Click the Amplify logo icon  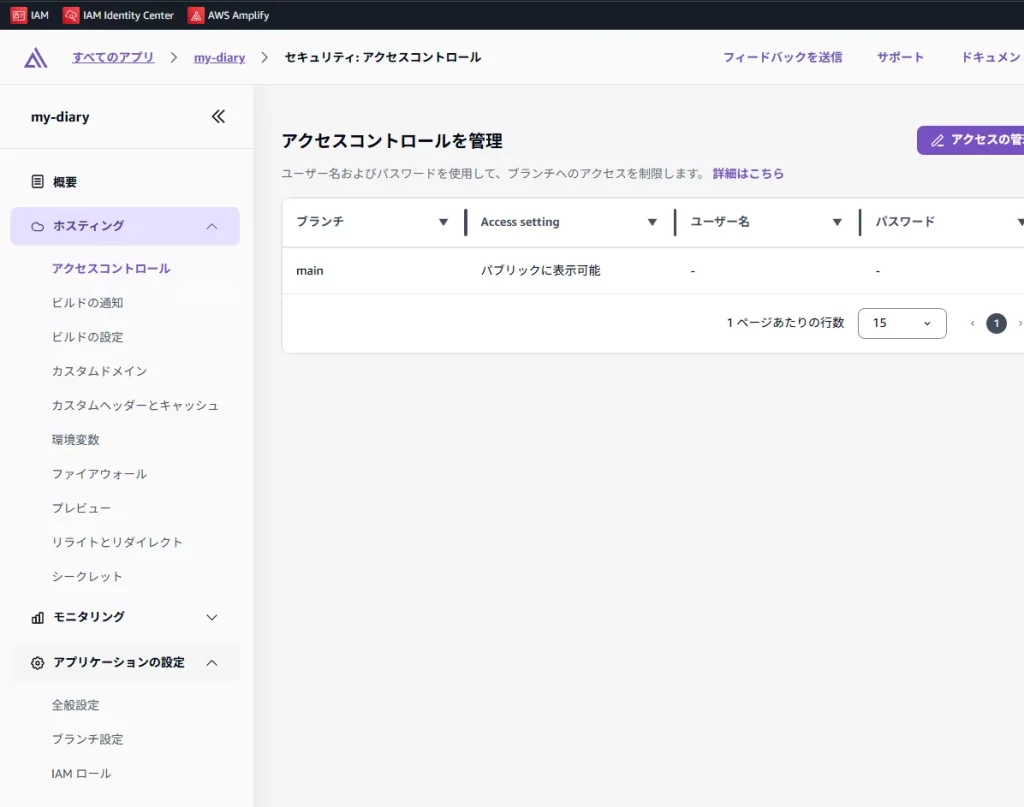(x=36, y=58)
